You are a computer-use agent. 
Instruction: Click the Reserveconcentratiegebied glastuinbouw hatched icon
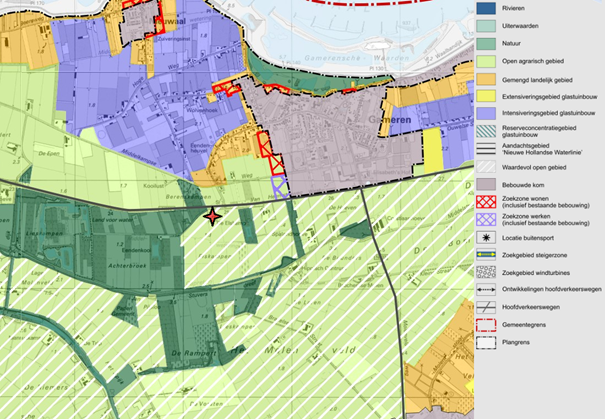486,131
